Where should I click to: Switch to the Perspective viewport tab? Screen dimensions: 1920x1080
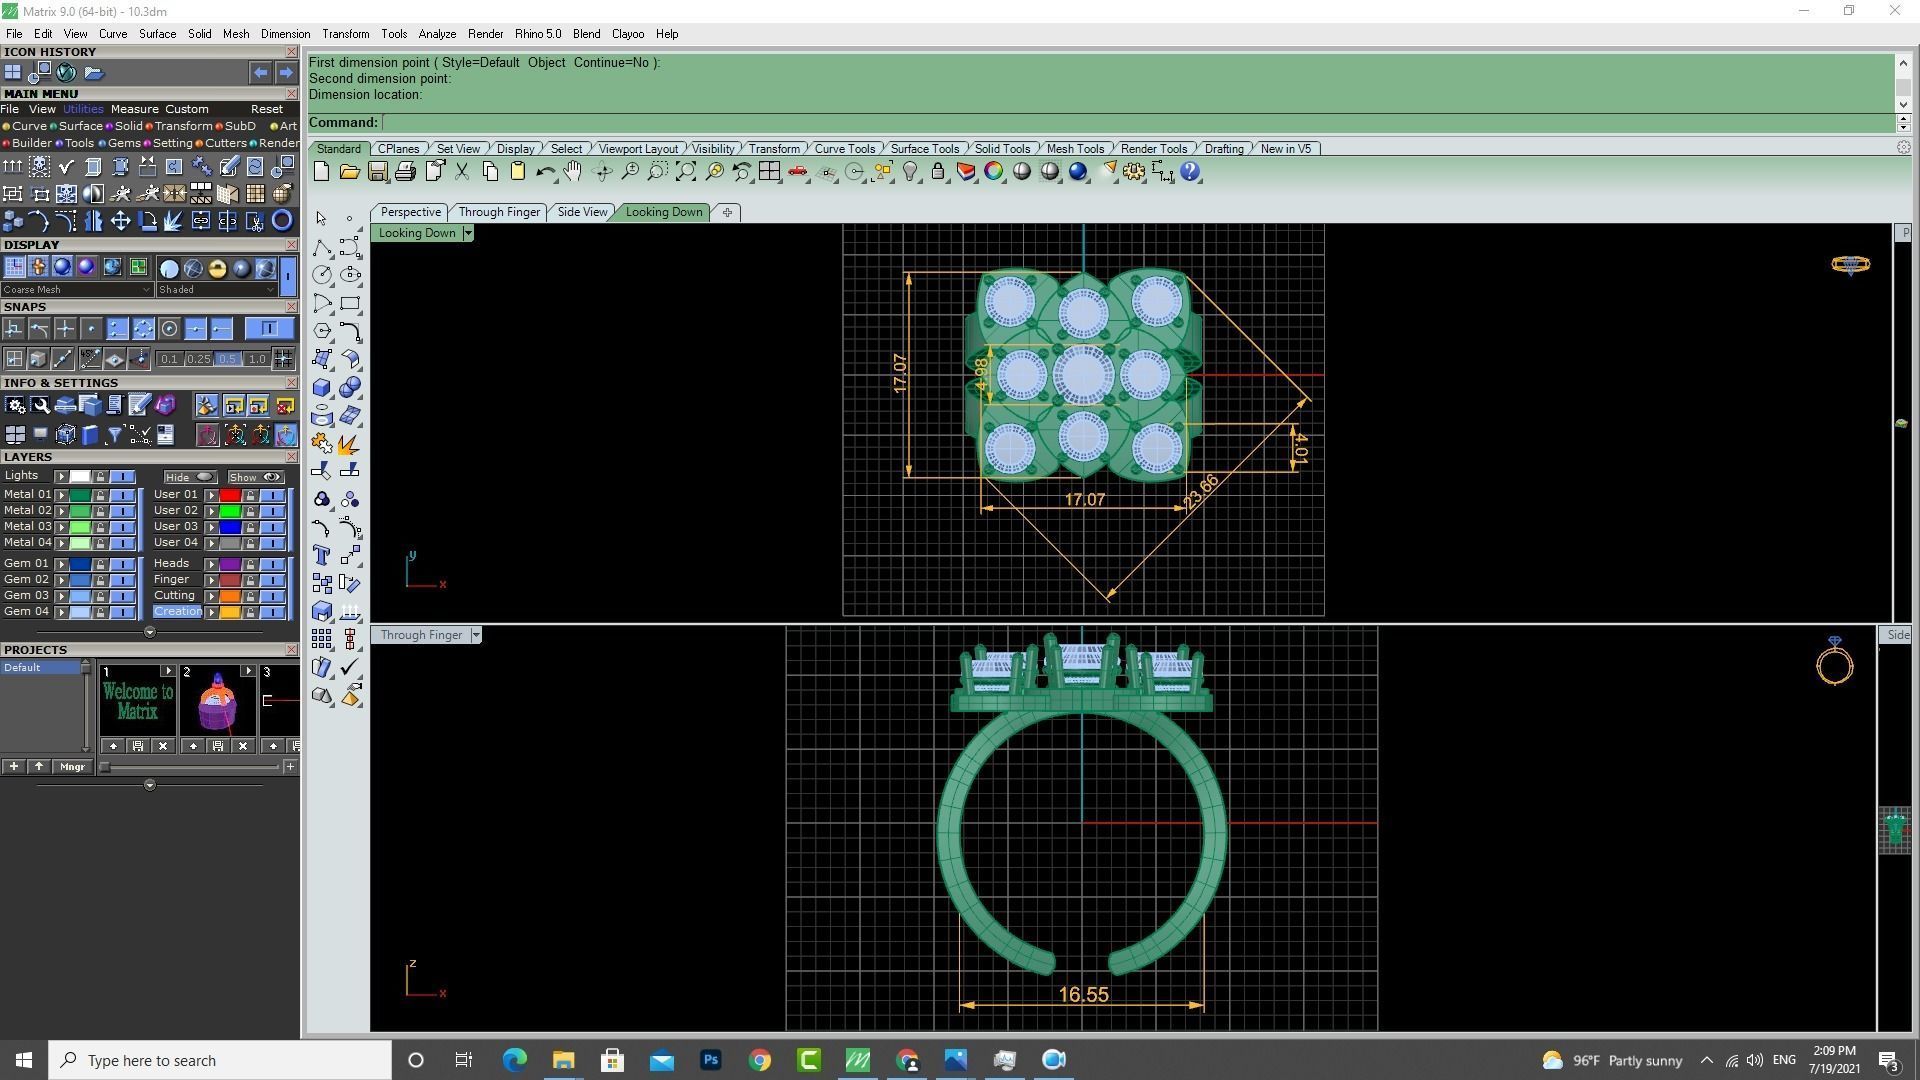410,212
